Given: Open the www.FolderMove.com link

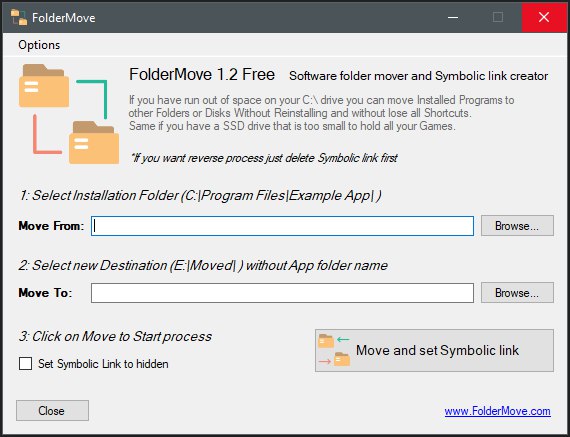Looking at the screenshot, I should [x=497, y=411].
